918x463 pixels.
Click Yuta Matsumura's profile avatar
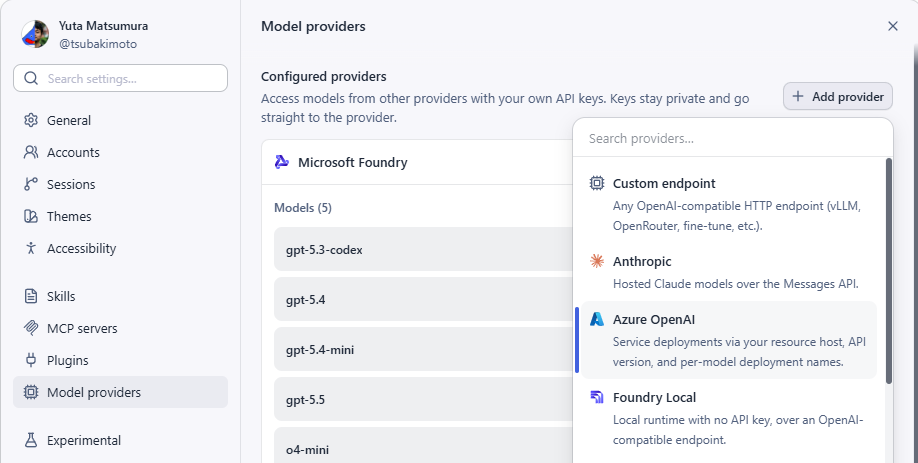35,35
